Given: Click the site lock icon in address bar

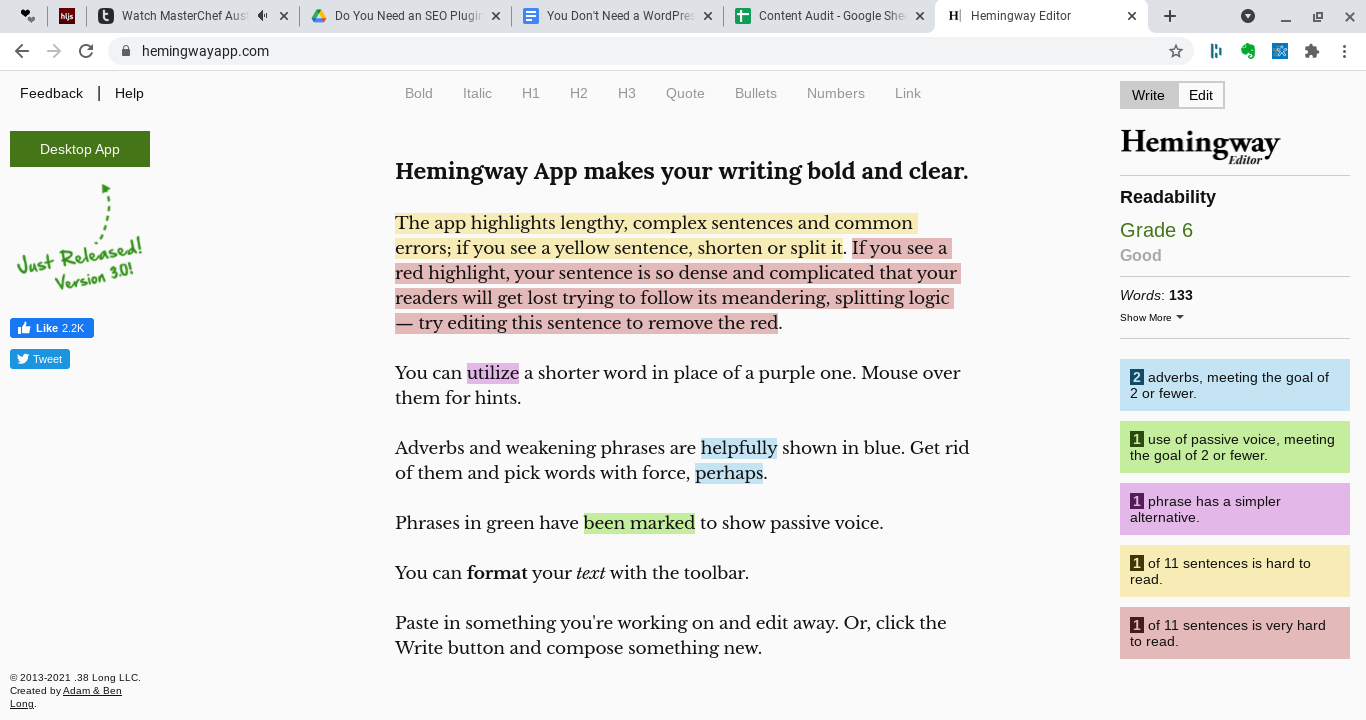Looking at the screenshot, I should click(125, 51).
